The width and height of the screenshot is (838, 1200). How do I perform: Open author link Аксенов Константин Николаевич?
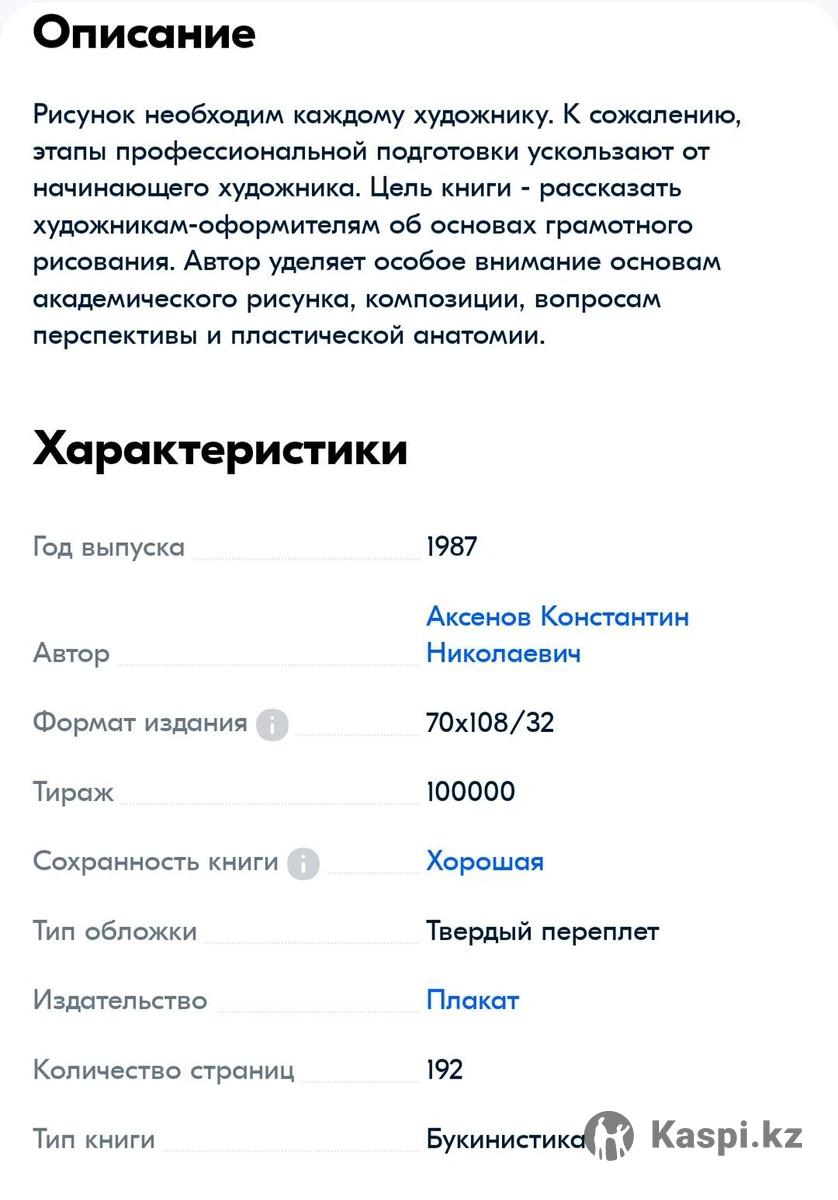557,635
